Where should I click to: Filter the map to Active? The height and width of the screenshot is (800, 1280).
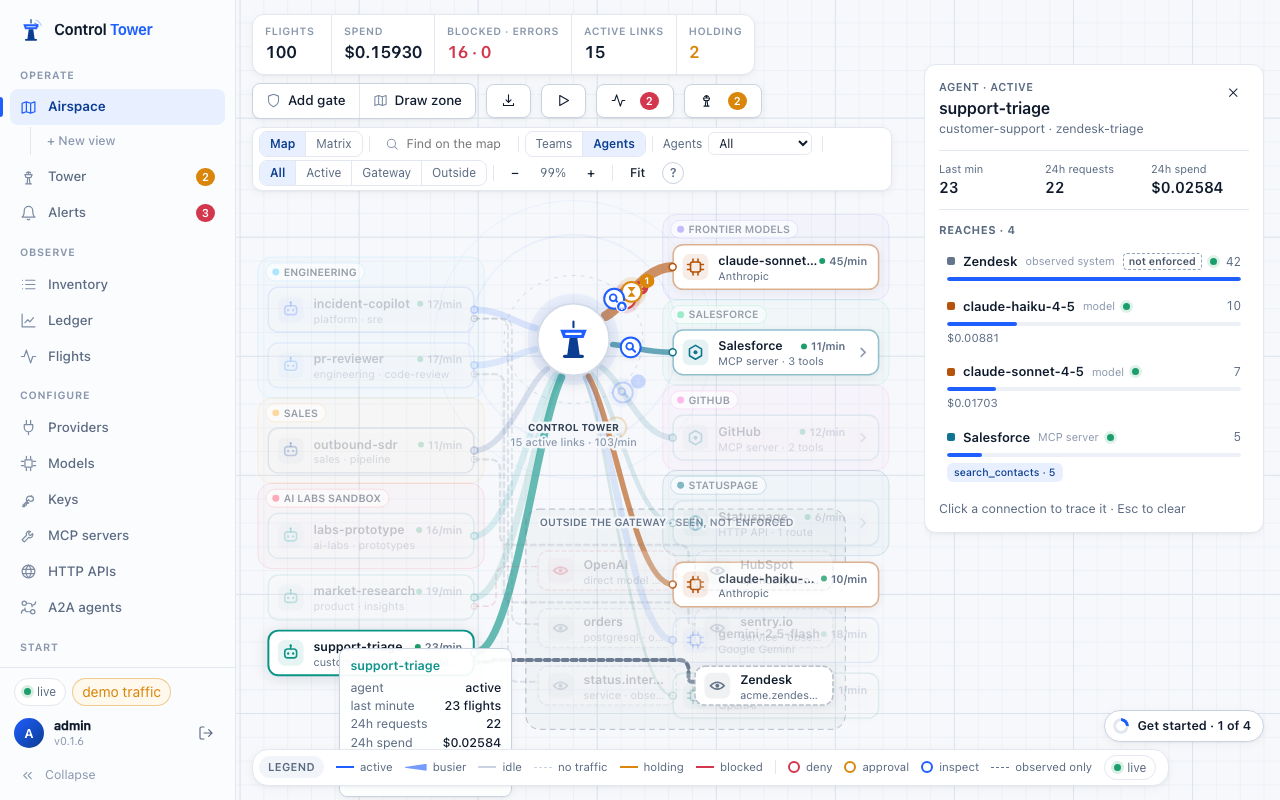coord(324,173)
